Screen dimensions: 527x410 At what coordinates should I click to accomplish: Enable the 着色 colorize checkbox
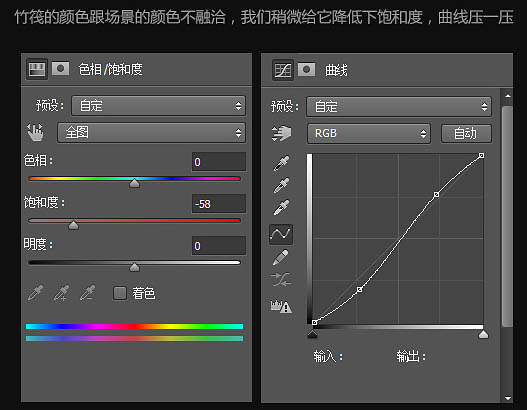coord(120,293)
